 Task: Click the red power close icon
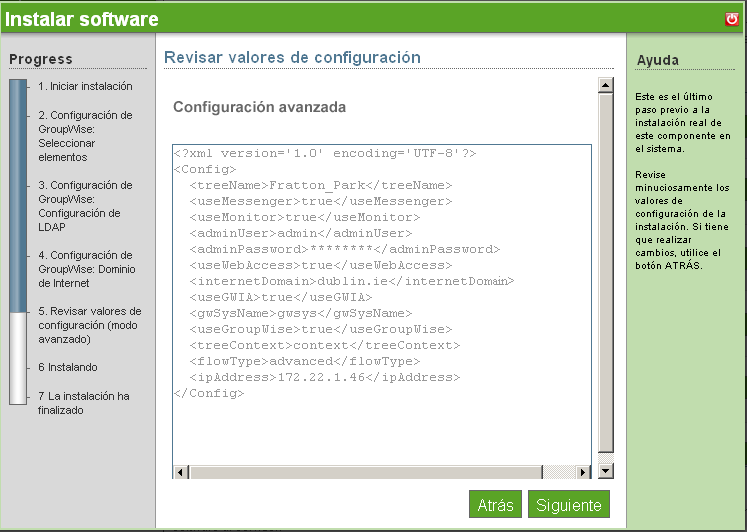pyautogui.click(x=732, y=19)
